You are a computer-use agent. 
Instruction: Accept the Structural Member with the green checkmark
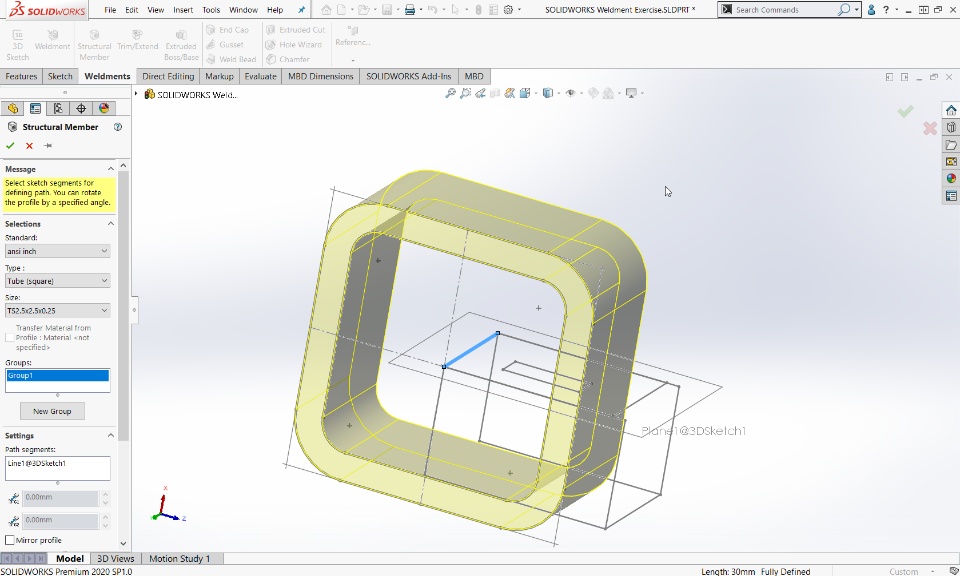pyautogui.click(x=10, y=146)
